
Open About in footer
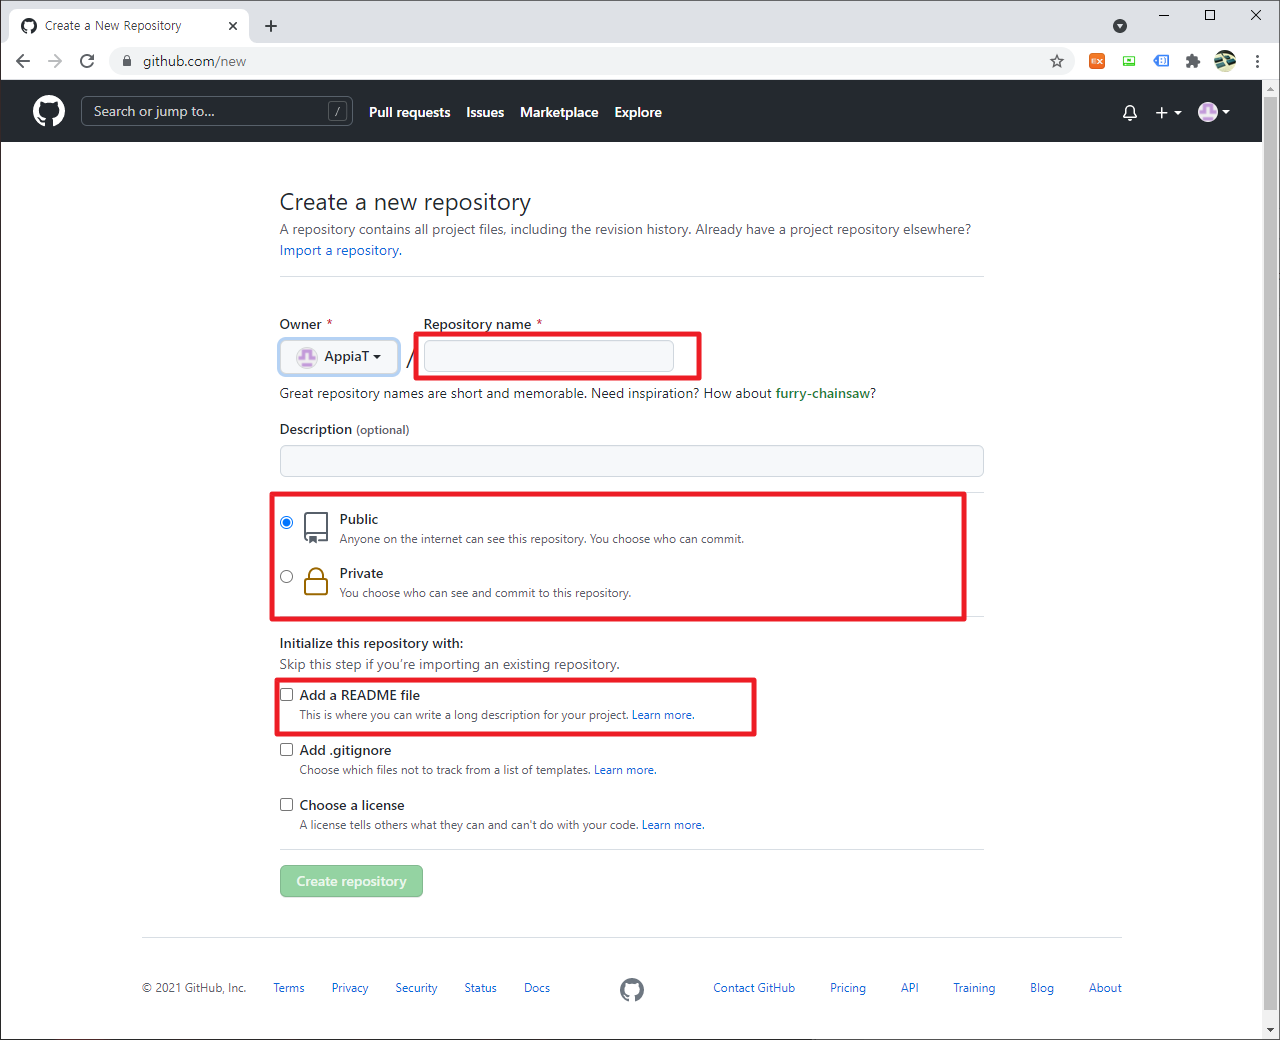click(x=1105, y=988)
